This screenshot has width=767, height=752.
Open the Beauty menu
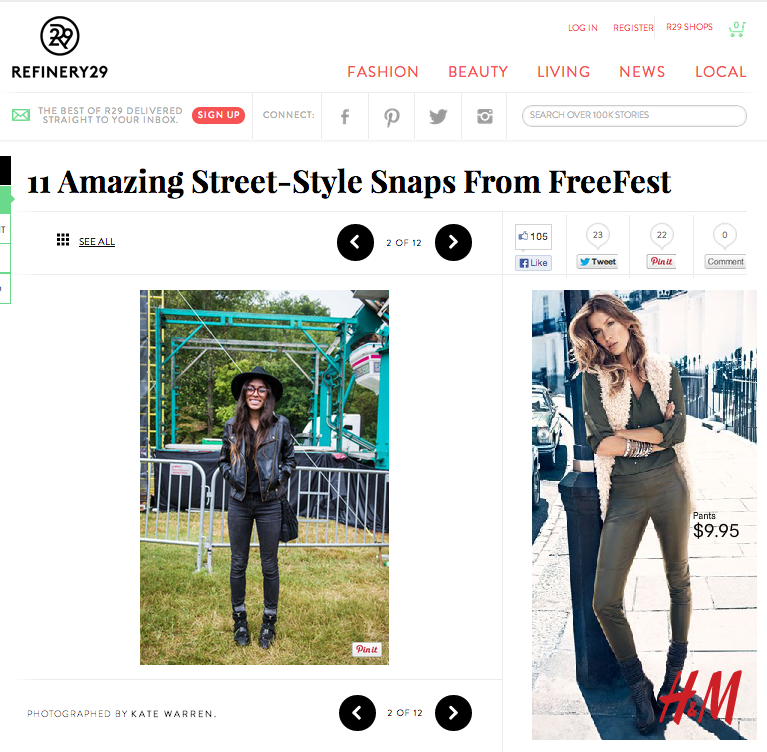[478, 72]
